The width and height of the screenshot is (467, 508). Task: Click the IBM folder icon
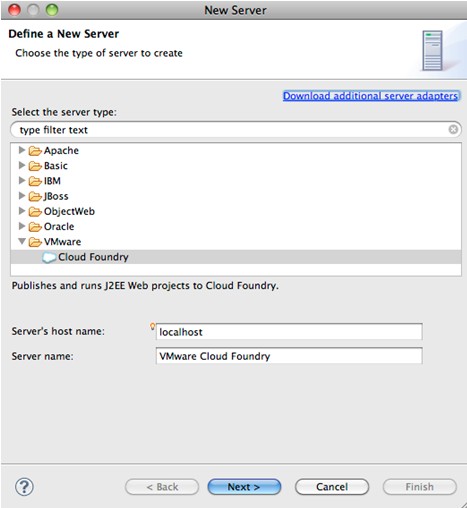click(x=35, y=181)
